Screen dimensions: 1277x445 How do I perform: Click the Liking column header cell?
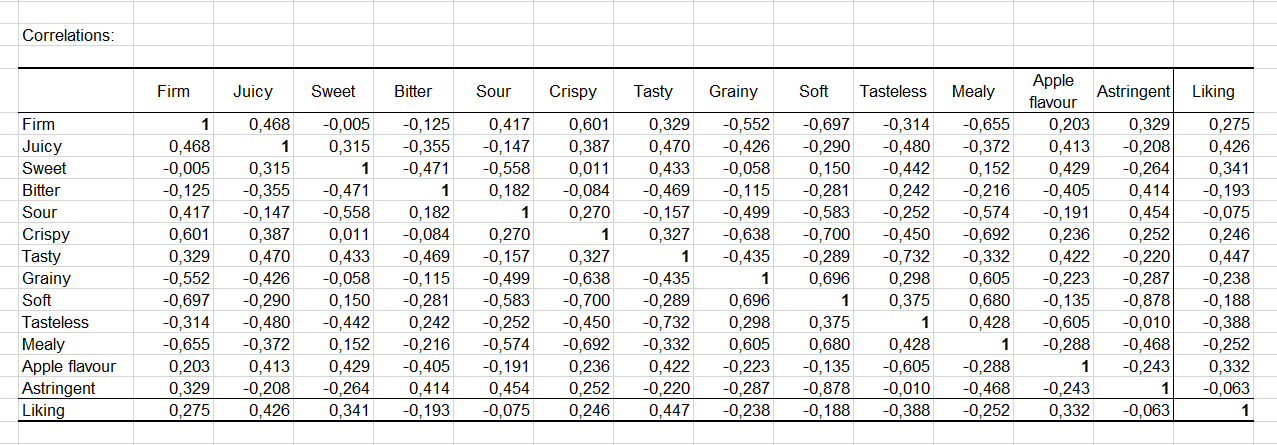(x=1213, y=91)
